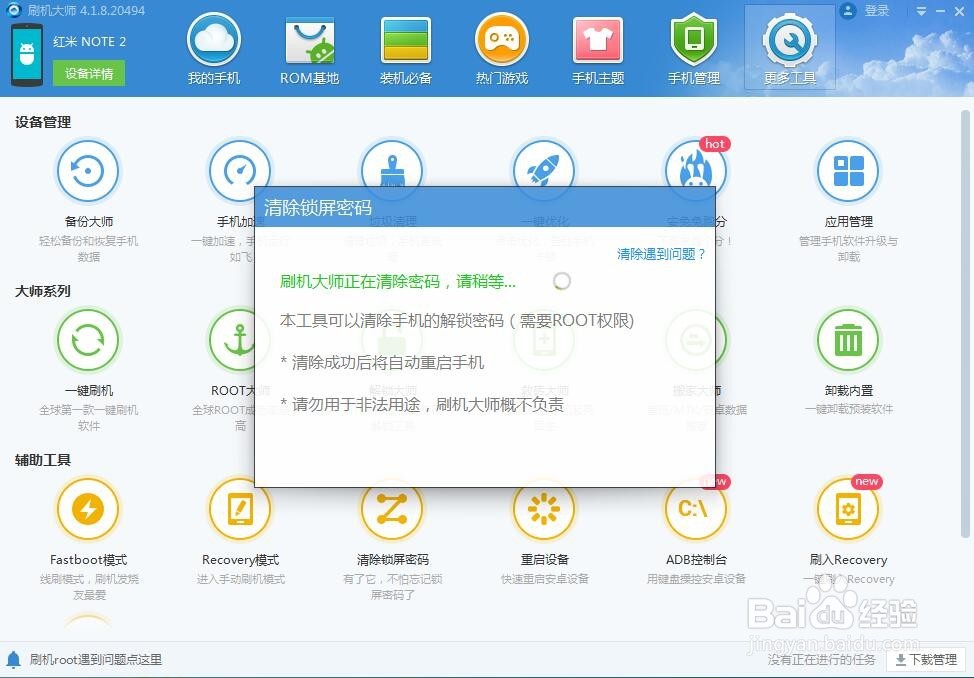The image size is (974, 678).
Task: Click the 设备详情 device details button
Action: [x=88, y=74]
